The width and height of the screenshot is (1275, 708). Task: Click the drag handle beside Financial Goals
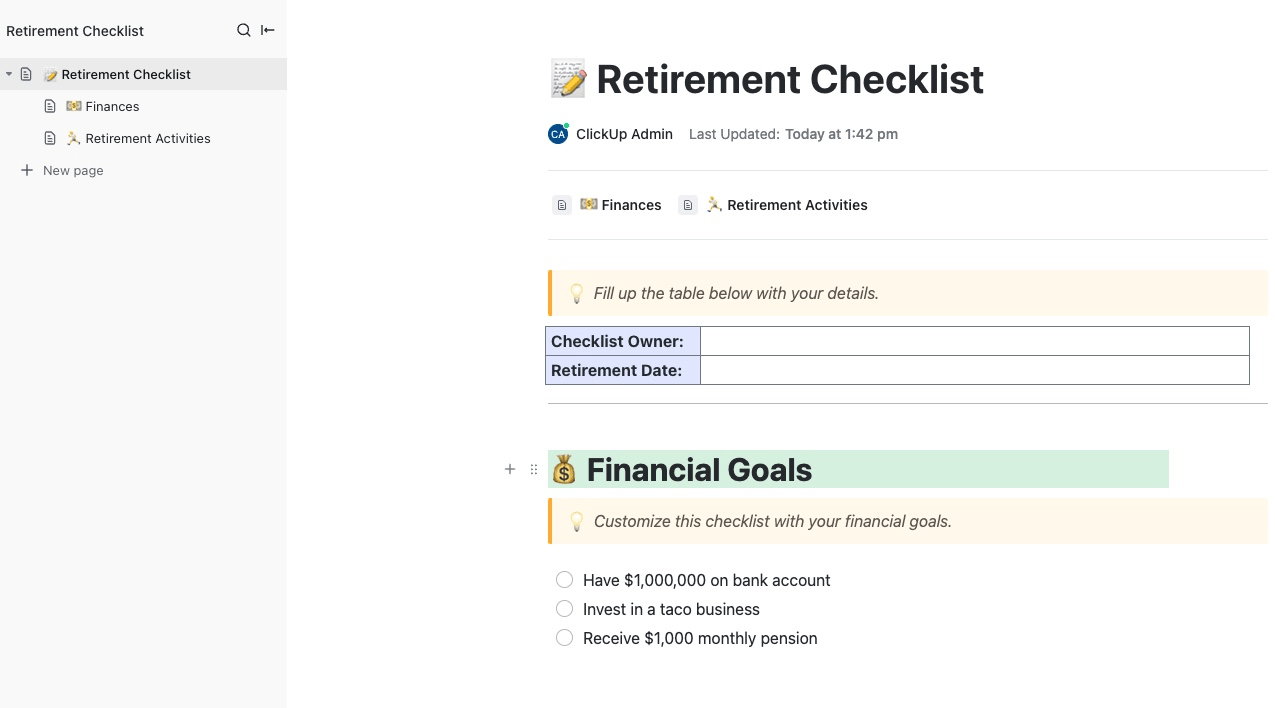(534, 469)
